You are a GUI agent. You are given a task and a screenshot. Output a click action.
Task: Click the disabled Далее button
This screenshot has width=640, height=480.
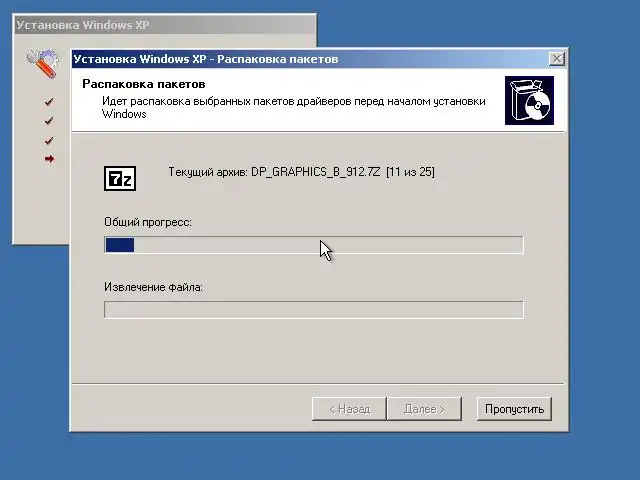[x=424, y=409]
